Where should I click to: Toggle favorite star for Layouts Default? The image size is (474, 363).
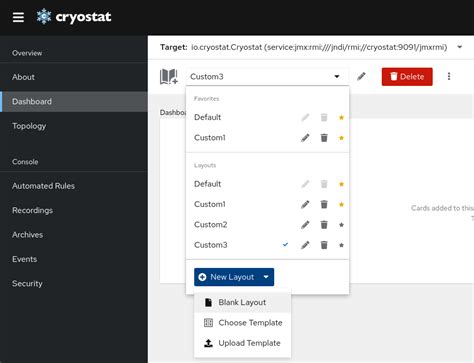click(341, 184)
